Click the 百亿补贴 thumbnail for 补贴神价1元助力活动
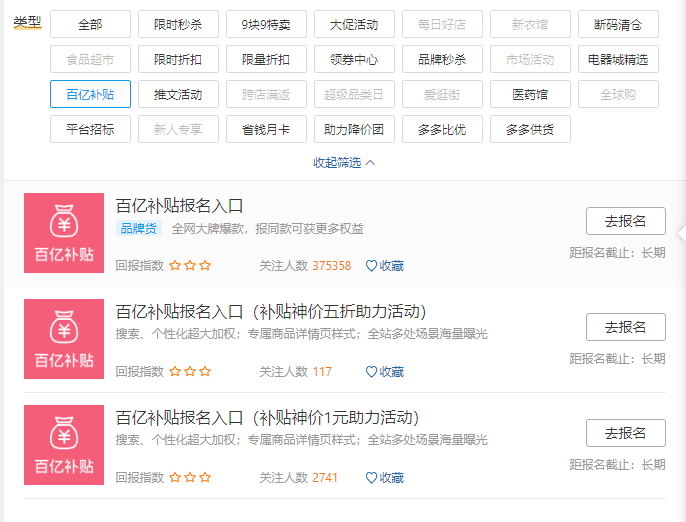This screenshot has width=686, height=522. 64,445
